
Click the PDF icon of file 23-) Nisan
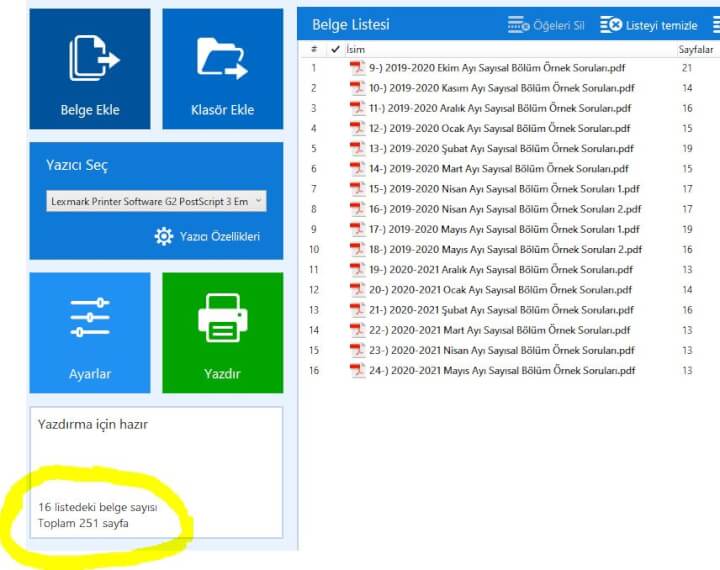357,350
